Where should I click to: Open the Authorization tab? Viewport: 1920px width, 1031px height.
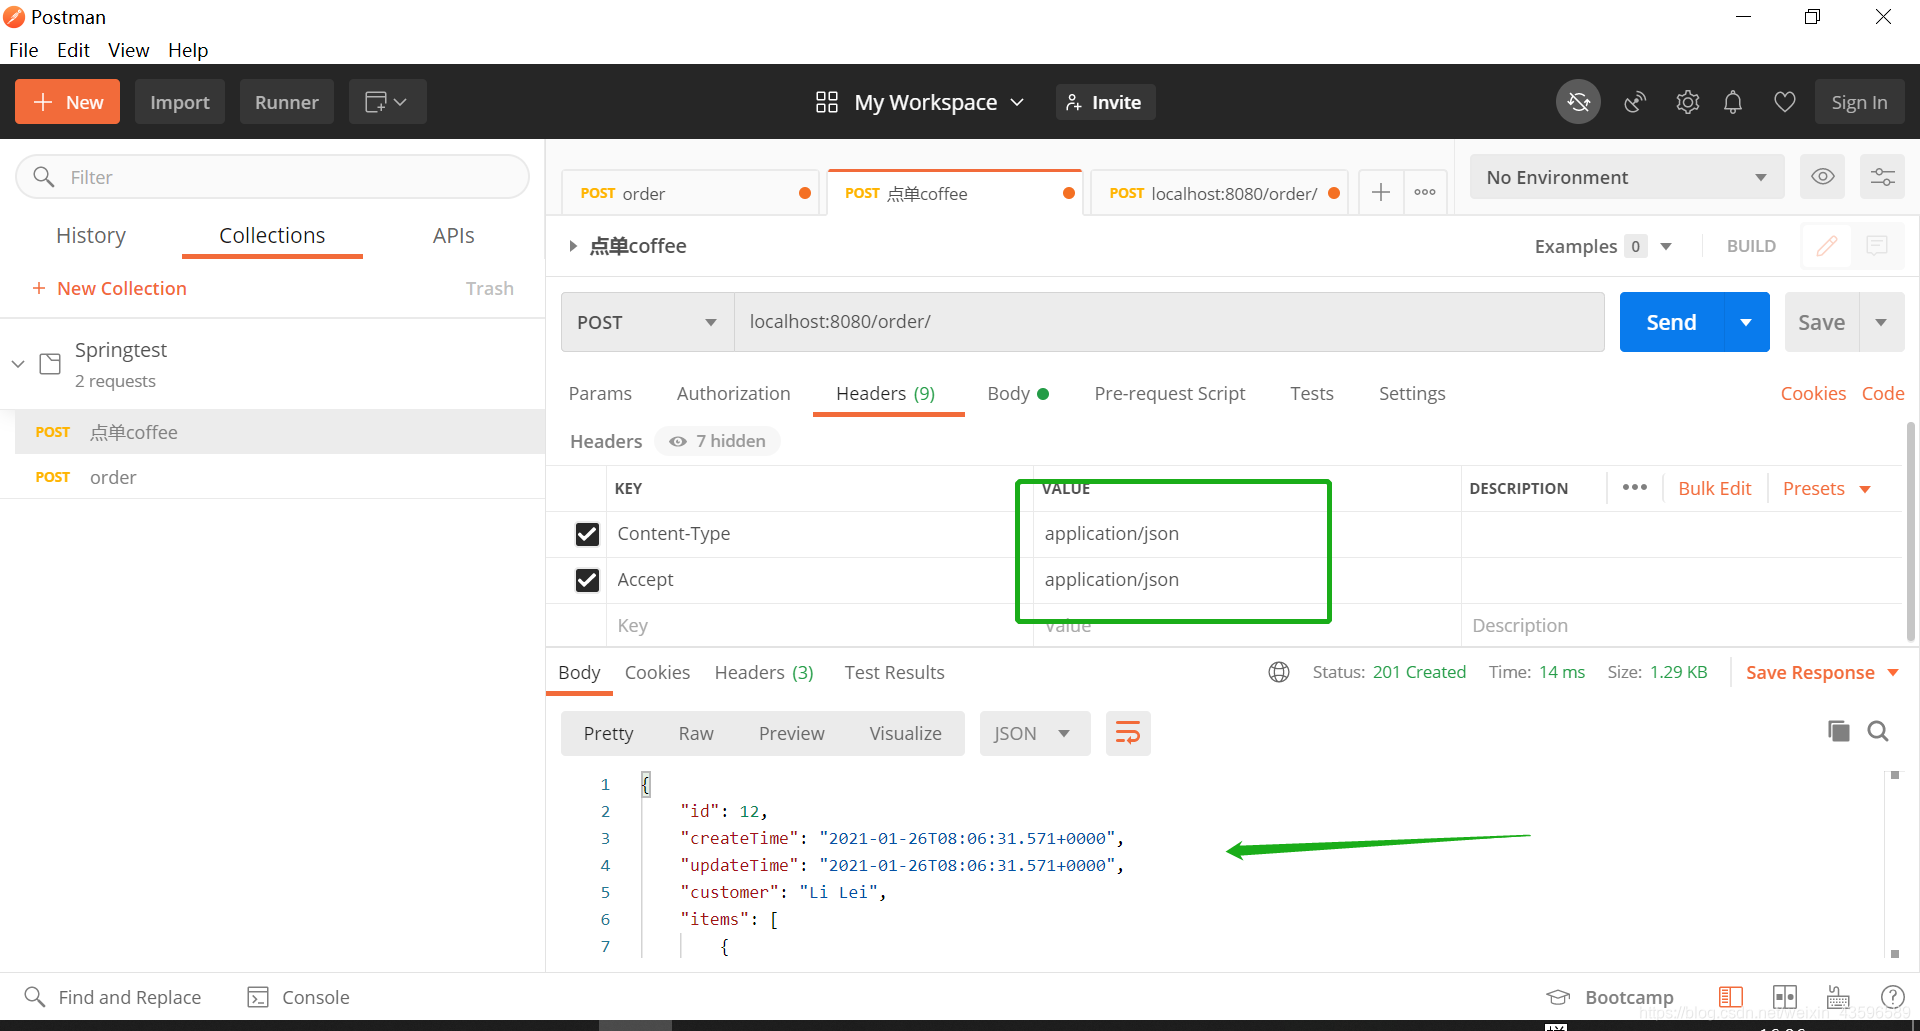click(733, 393)
